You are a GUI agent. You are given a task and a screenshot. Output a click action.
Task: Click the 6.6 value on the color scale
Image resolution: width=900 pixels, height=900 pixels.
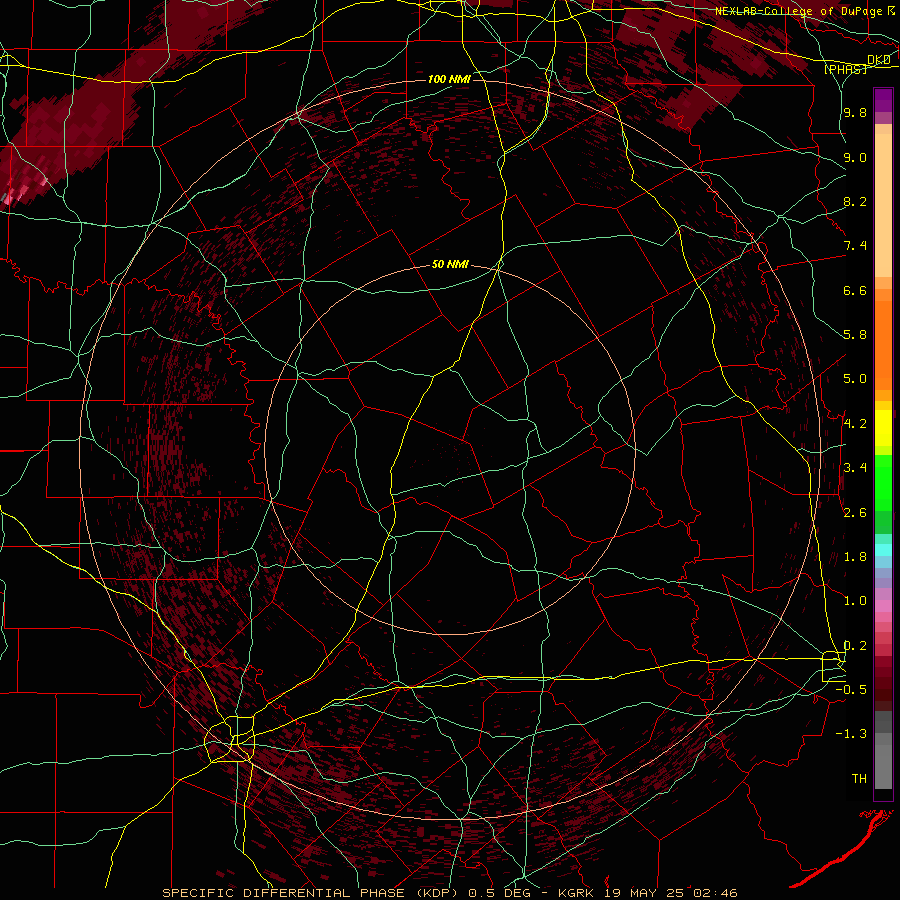[x=855, y=290]
